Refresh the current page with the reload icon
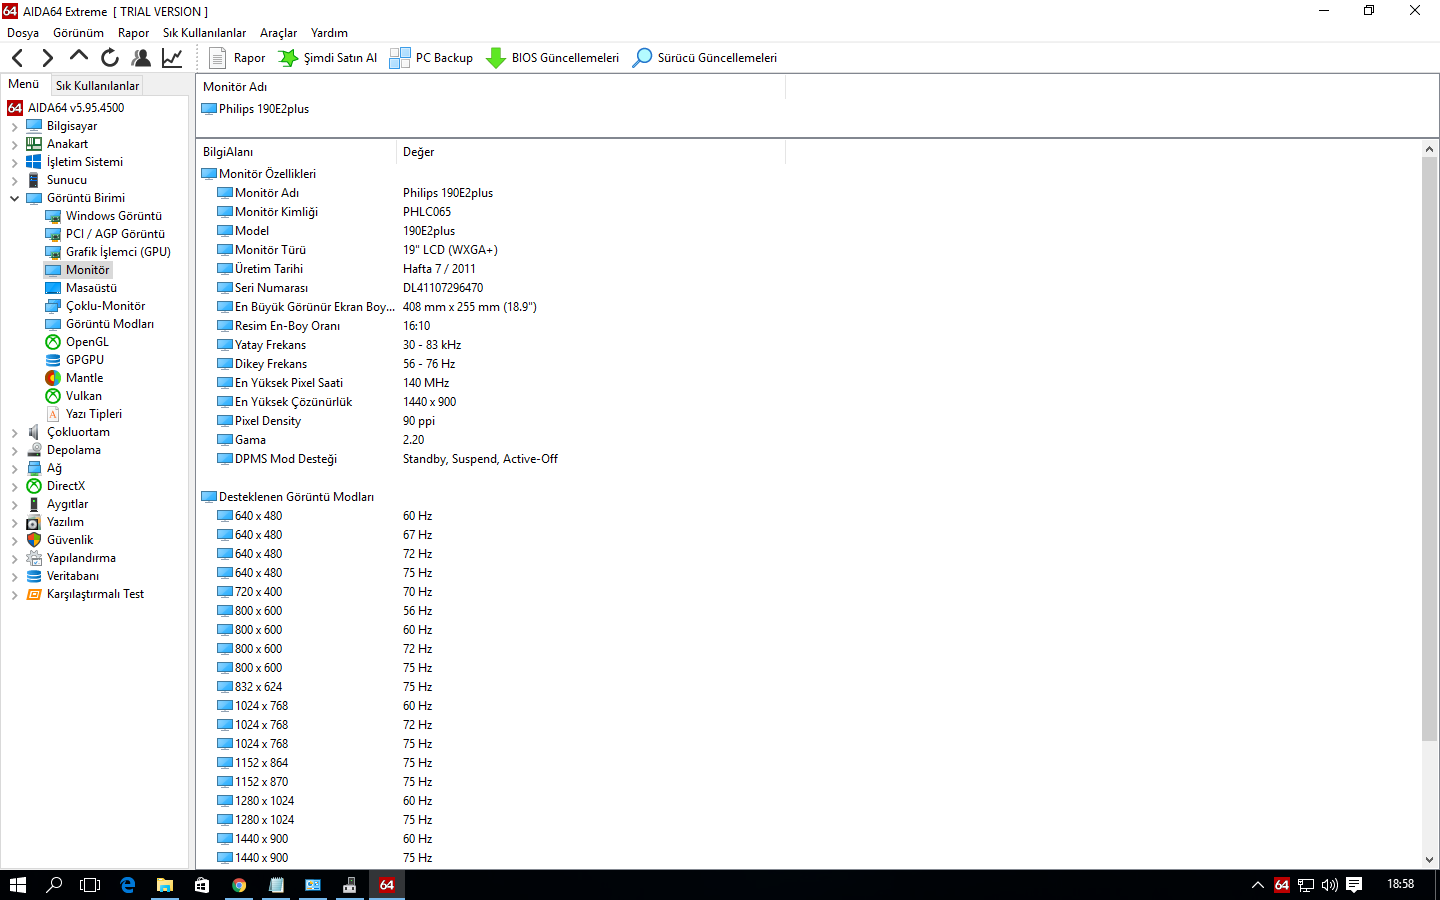 (110, 58)
